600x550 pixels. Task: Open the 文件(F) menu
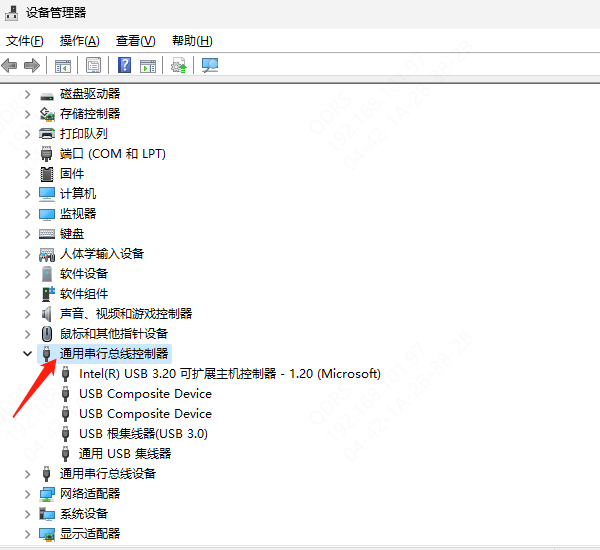point(25,41)
